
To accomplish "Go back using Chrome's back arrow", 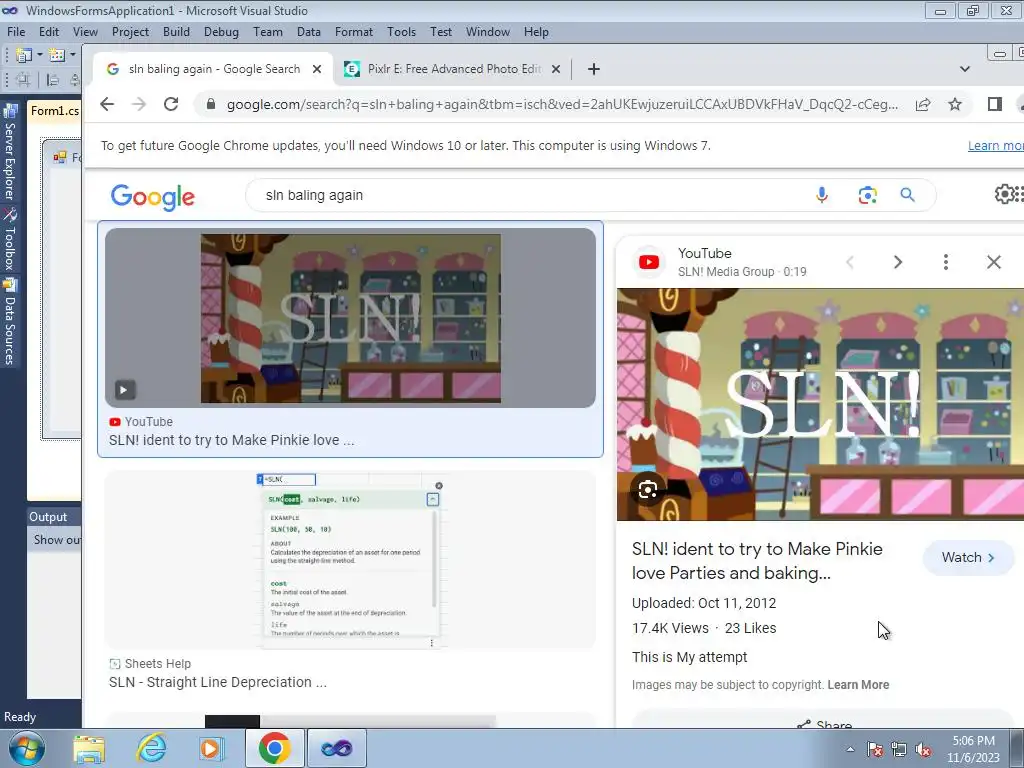I will tap(107, 104).
